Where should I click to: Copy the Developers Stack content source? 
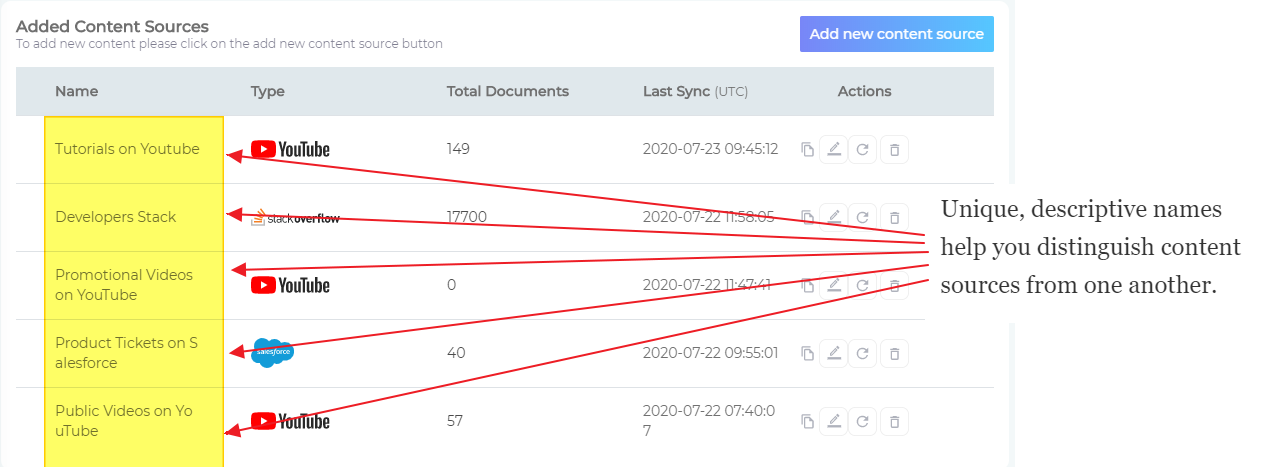point(807,216)
